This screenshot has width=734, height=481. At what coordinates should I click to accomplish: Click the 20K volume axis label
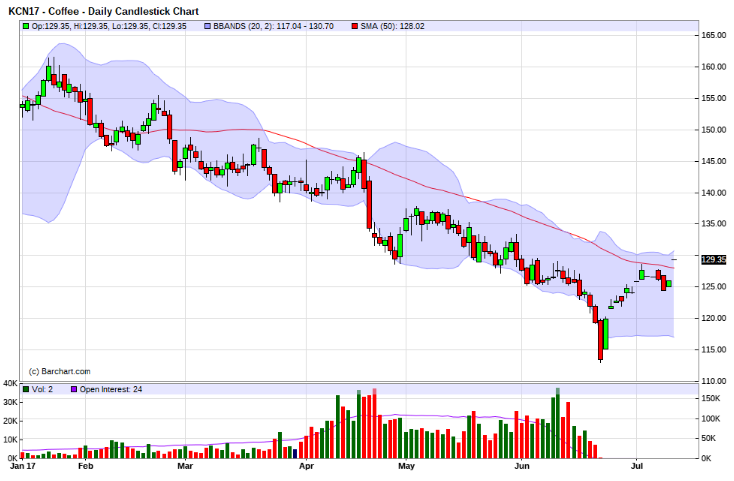click(x=10, y=421)
